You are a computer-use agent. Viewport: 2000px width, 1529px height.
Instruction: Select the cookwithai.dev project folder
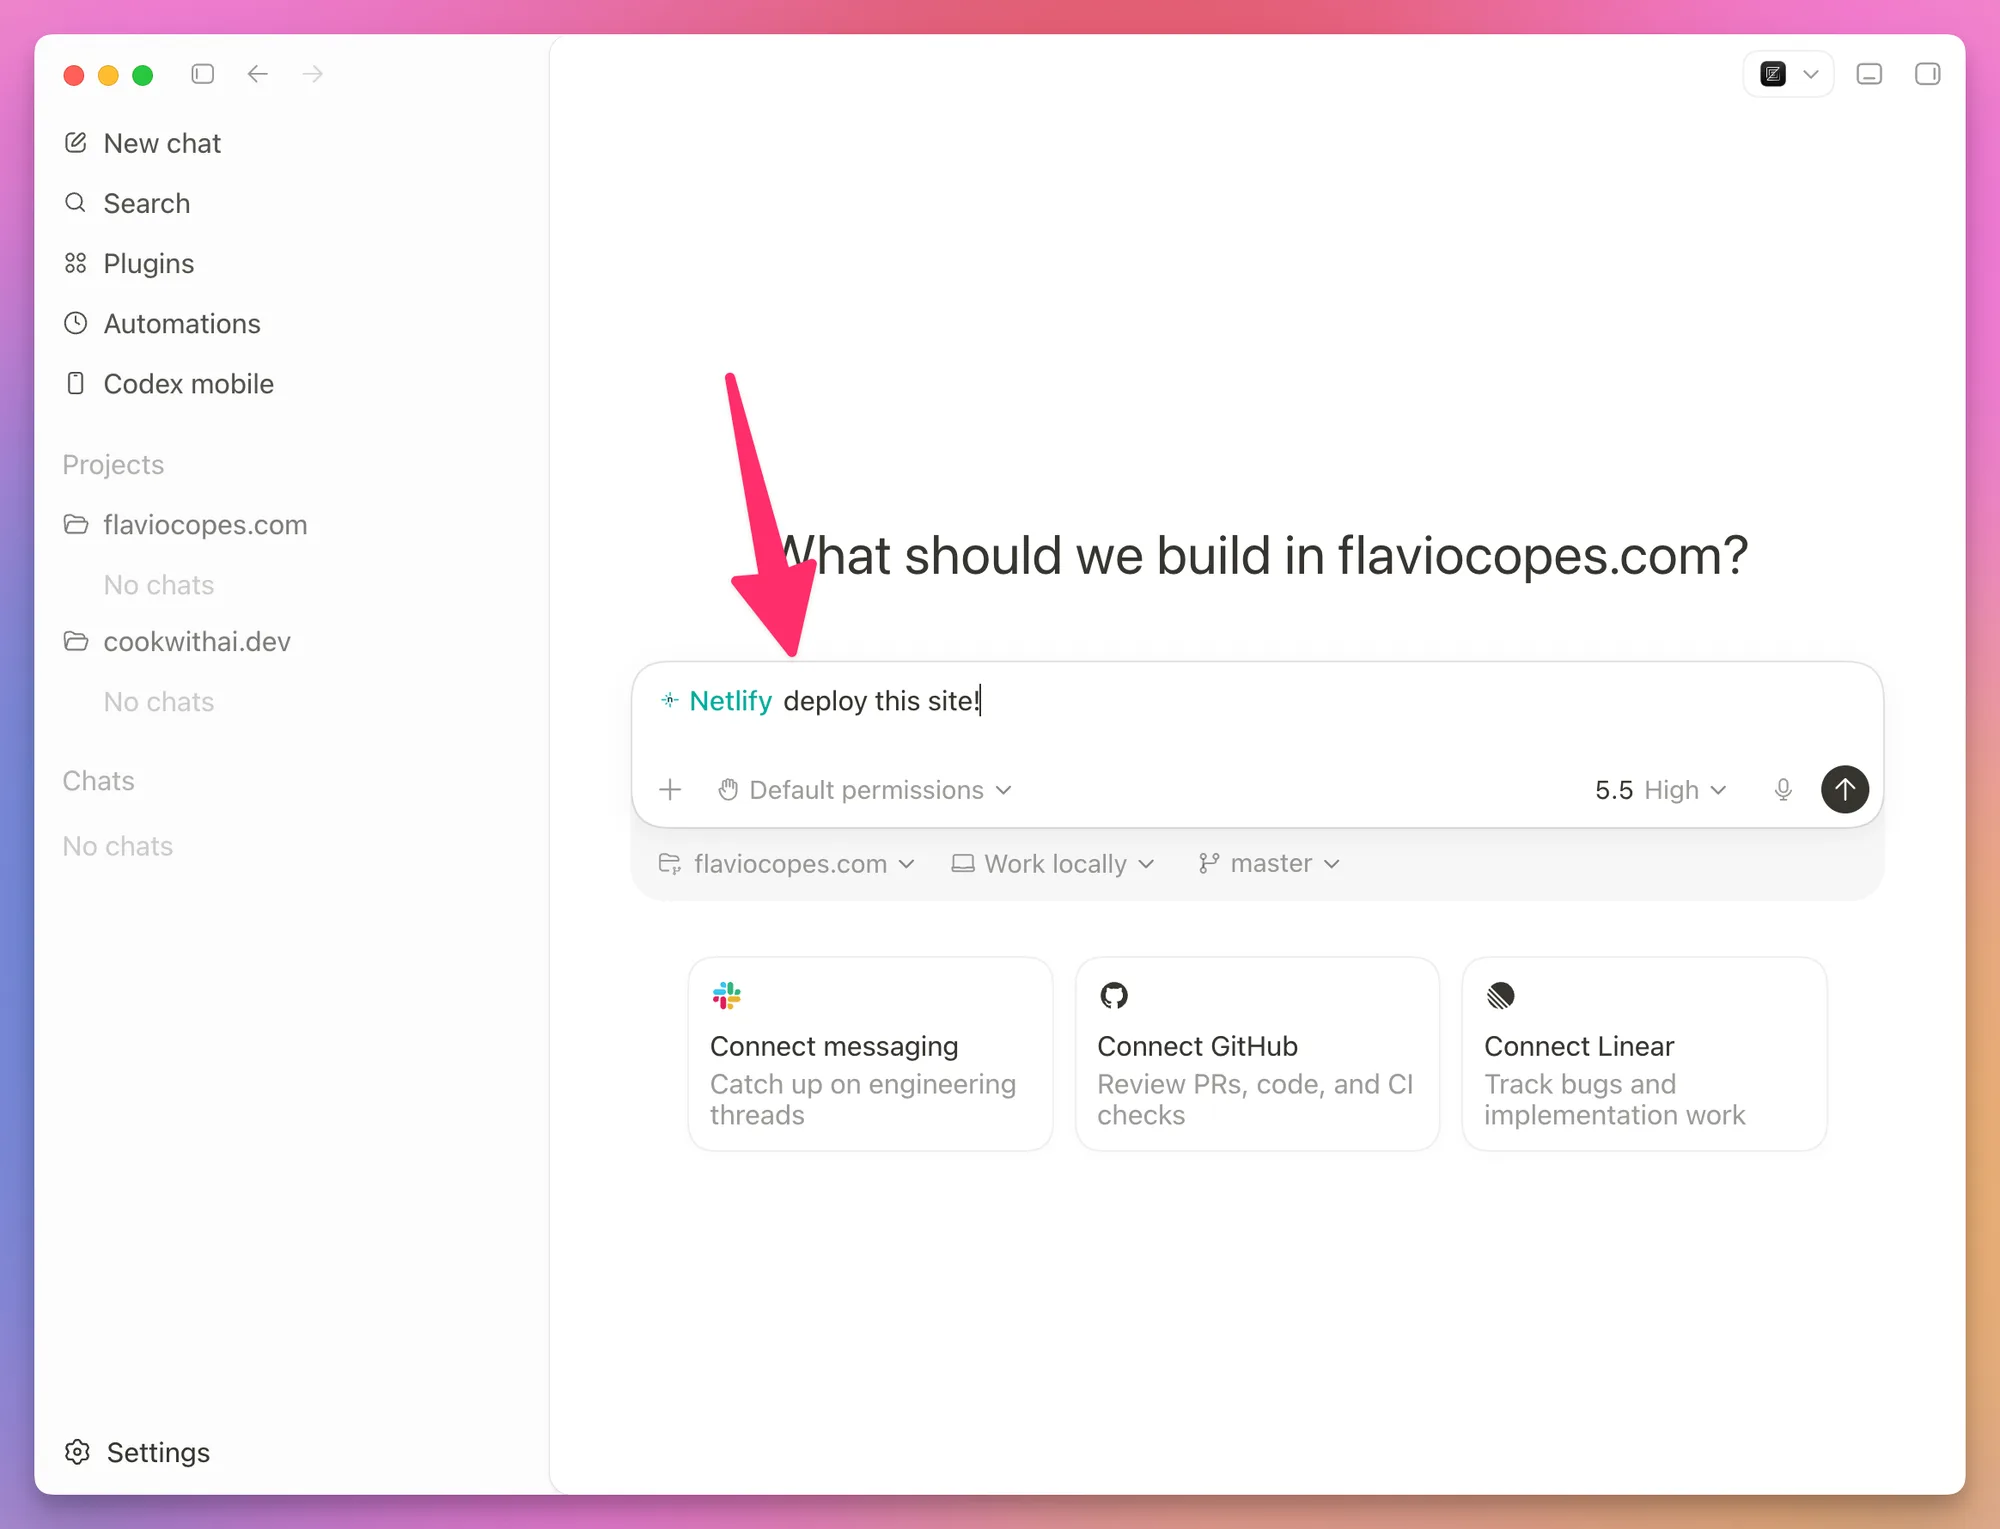pos(177,641)
